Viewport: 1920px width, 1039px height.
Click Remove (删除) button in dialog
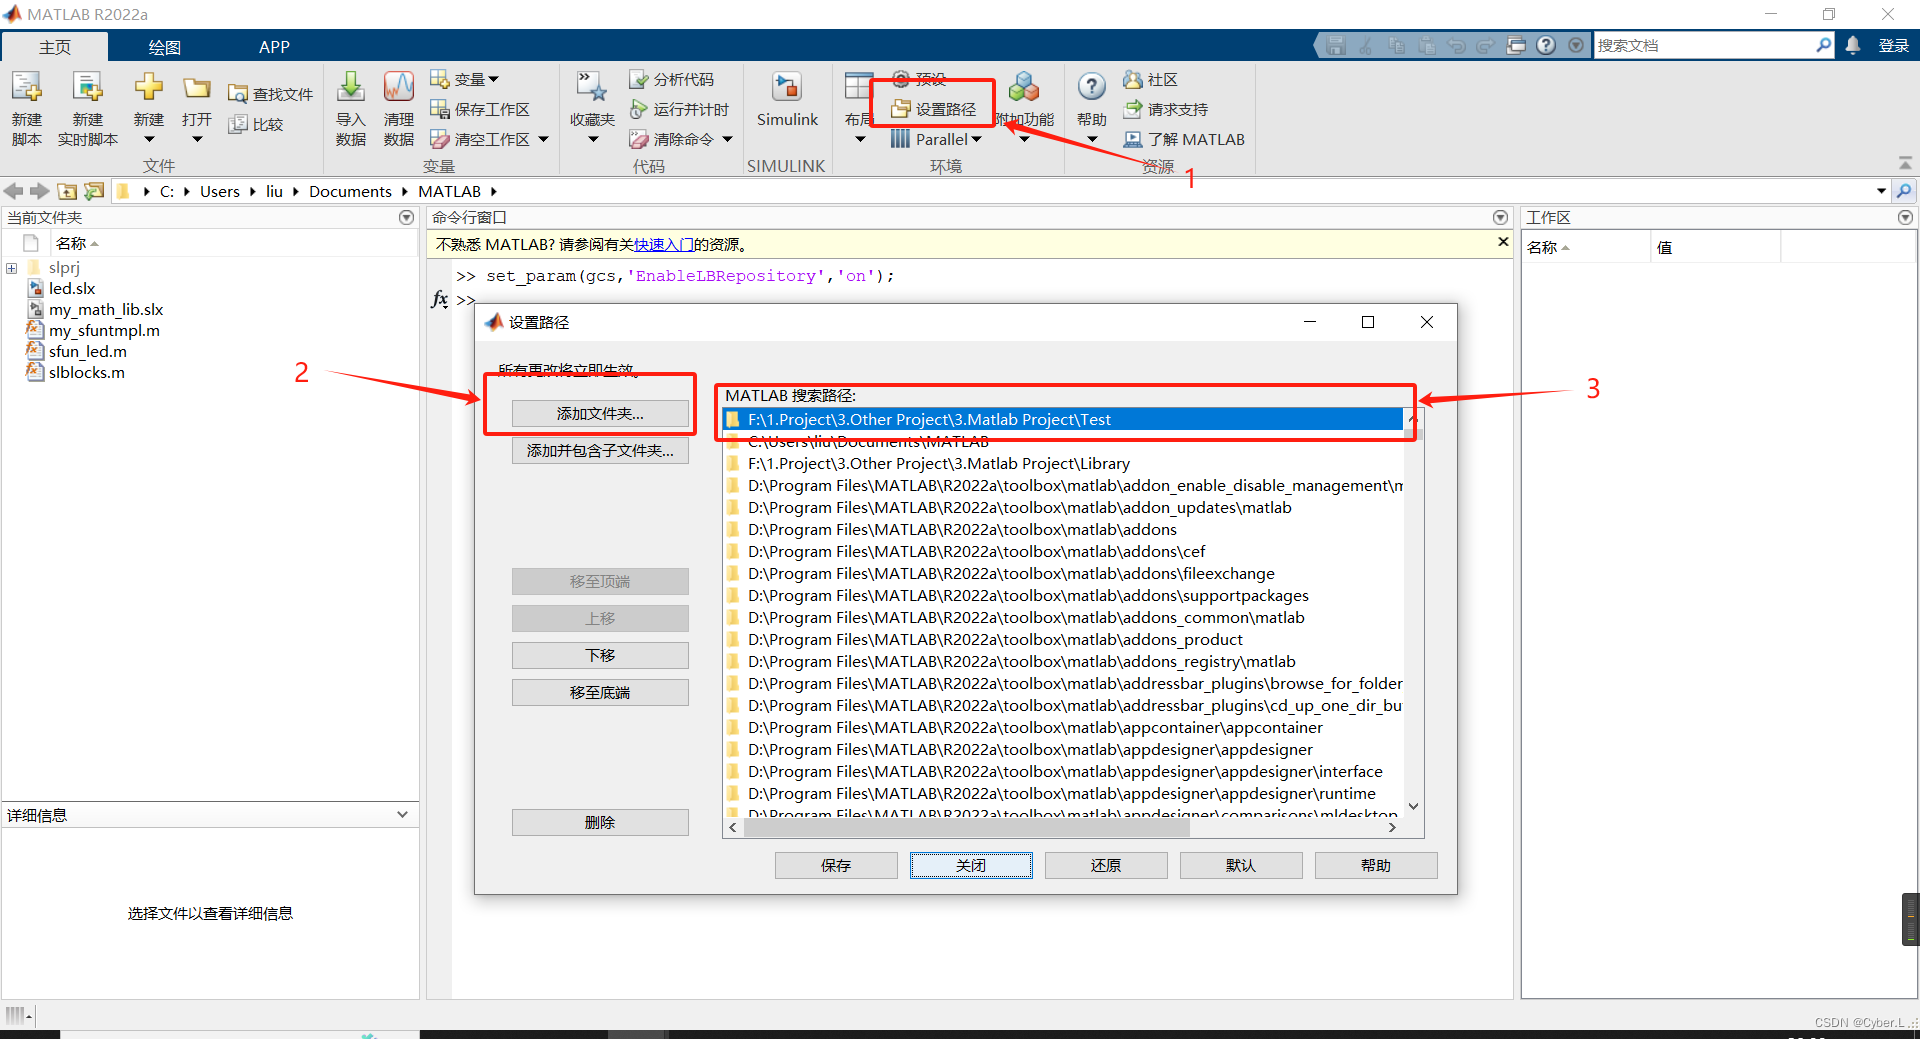tap(600, 822)
